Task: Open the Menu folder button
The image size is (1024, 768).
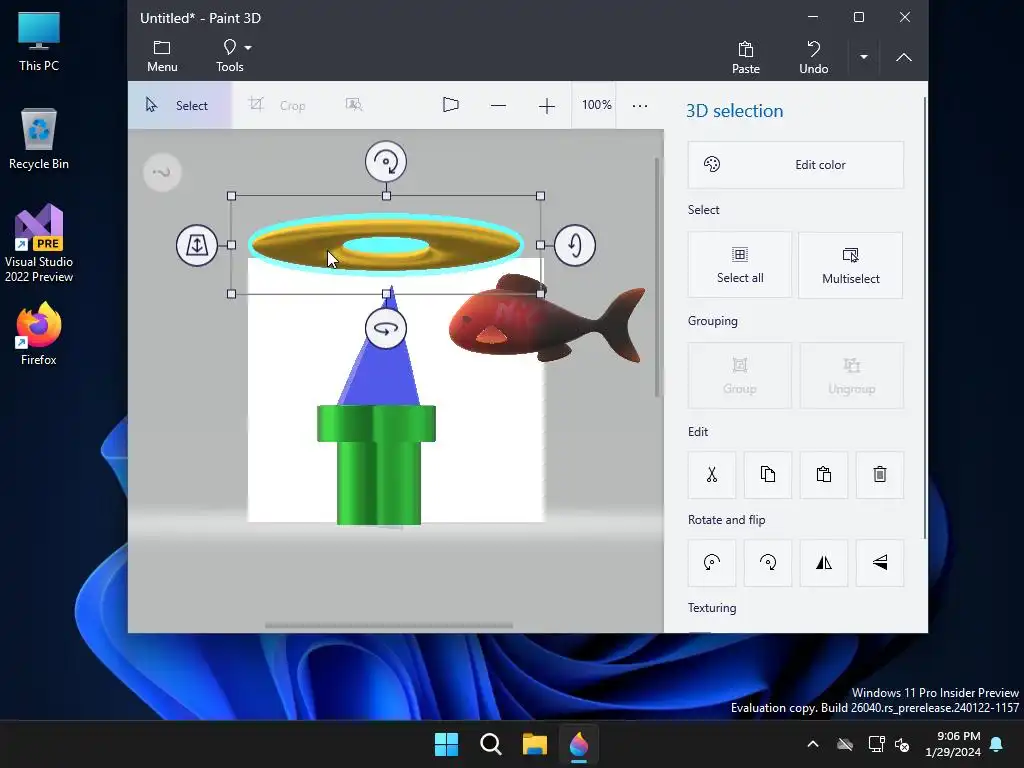Action: [x=162, y=56]
